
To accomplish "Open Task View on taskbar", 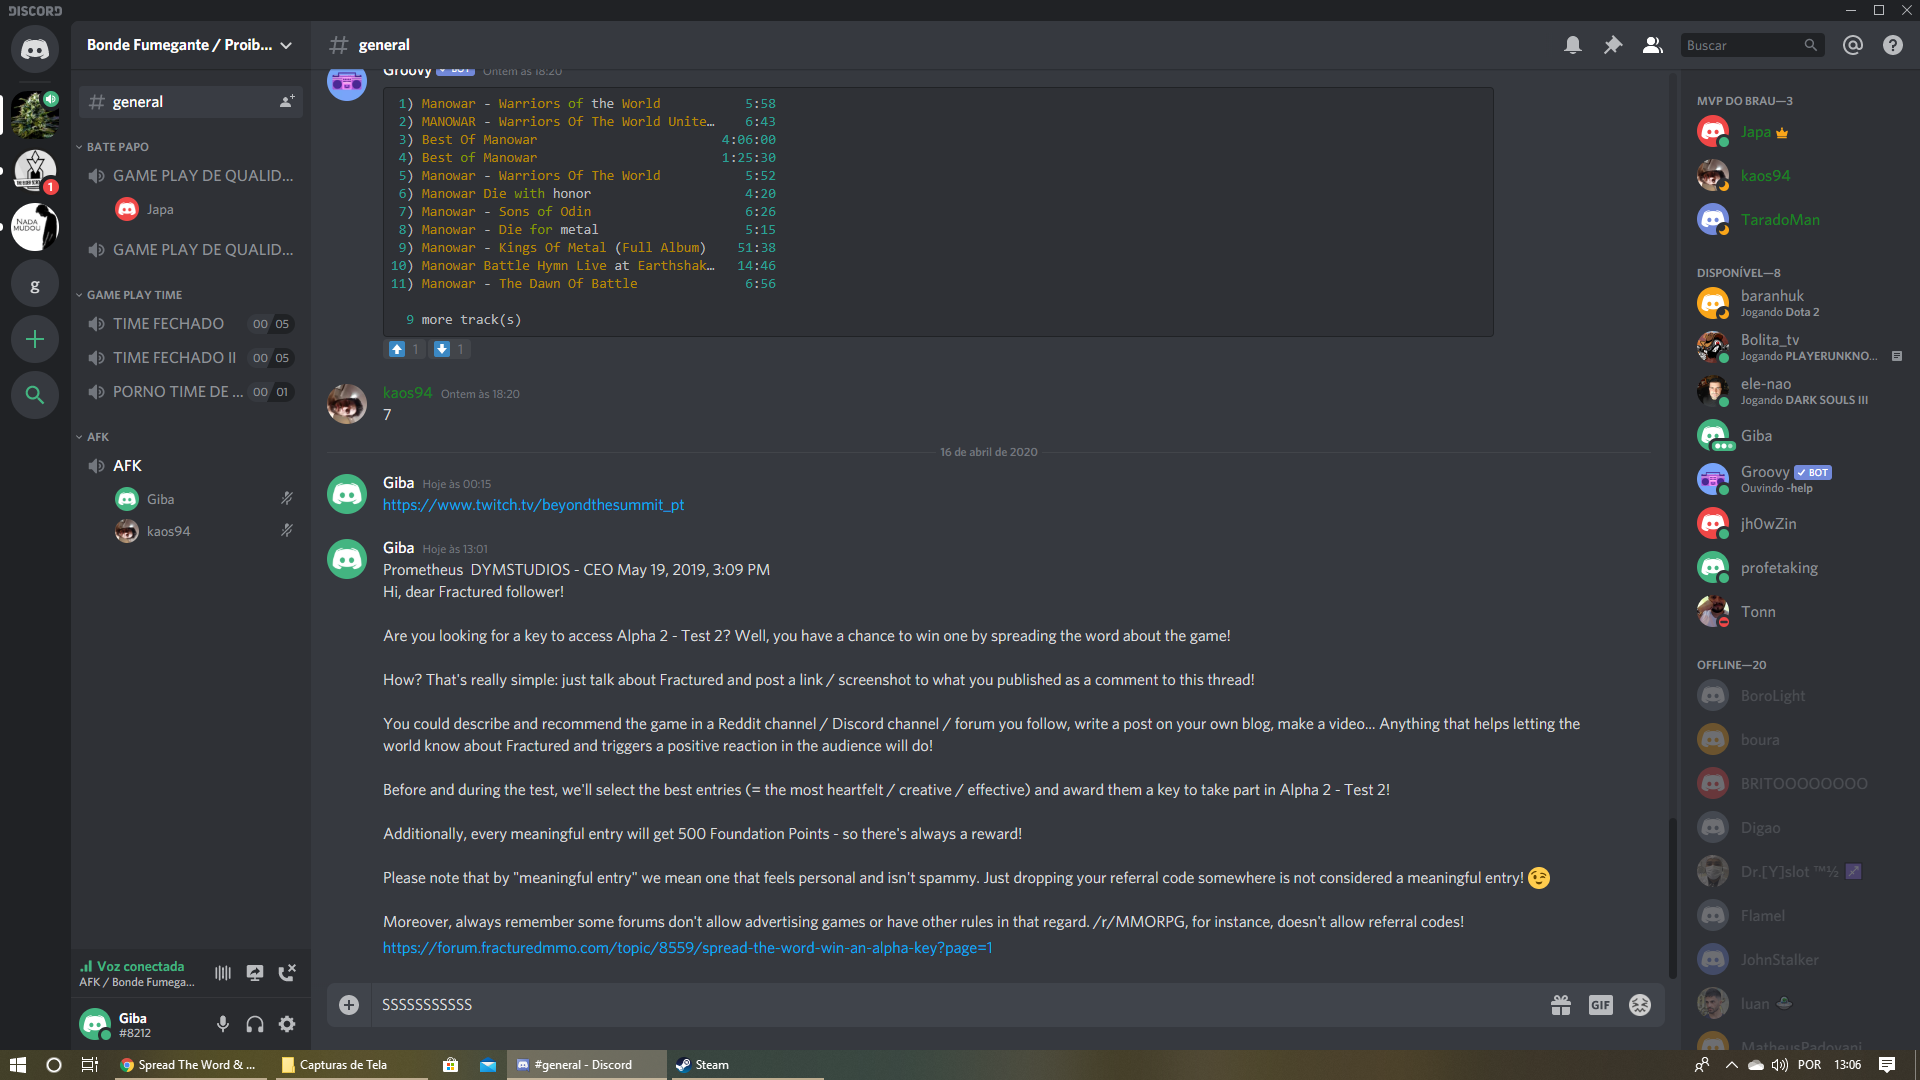I will (x=89, y=1065).
